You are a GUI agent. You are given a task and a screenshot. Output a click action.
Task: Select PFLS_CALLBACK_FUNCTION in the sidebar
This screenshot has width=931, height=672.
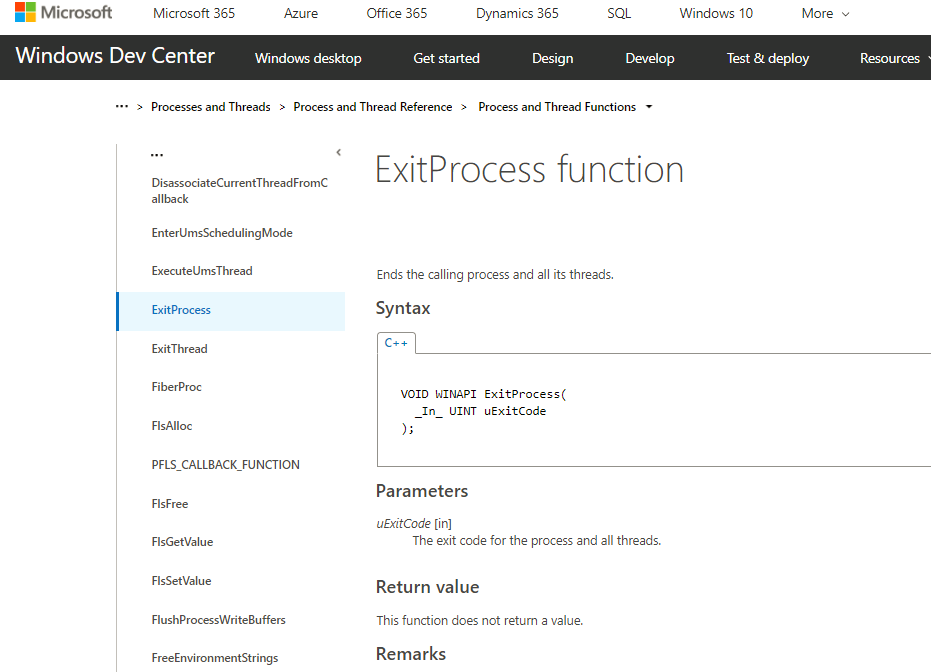pyautogui.click(x=225, y=465)
